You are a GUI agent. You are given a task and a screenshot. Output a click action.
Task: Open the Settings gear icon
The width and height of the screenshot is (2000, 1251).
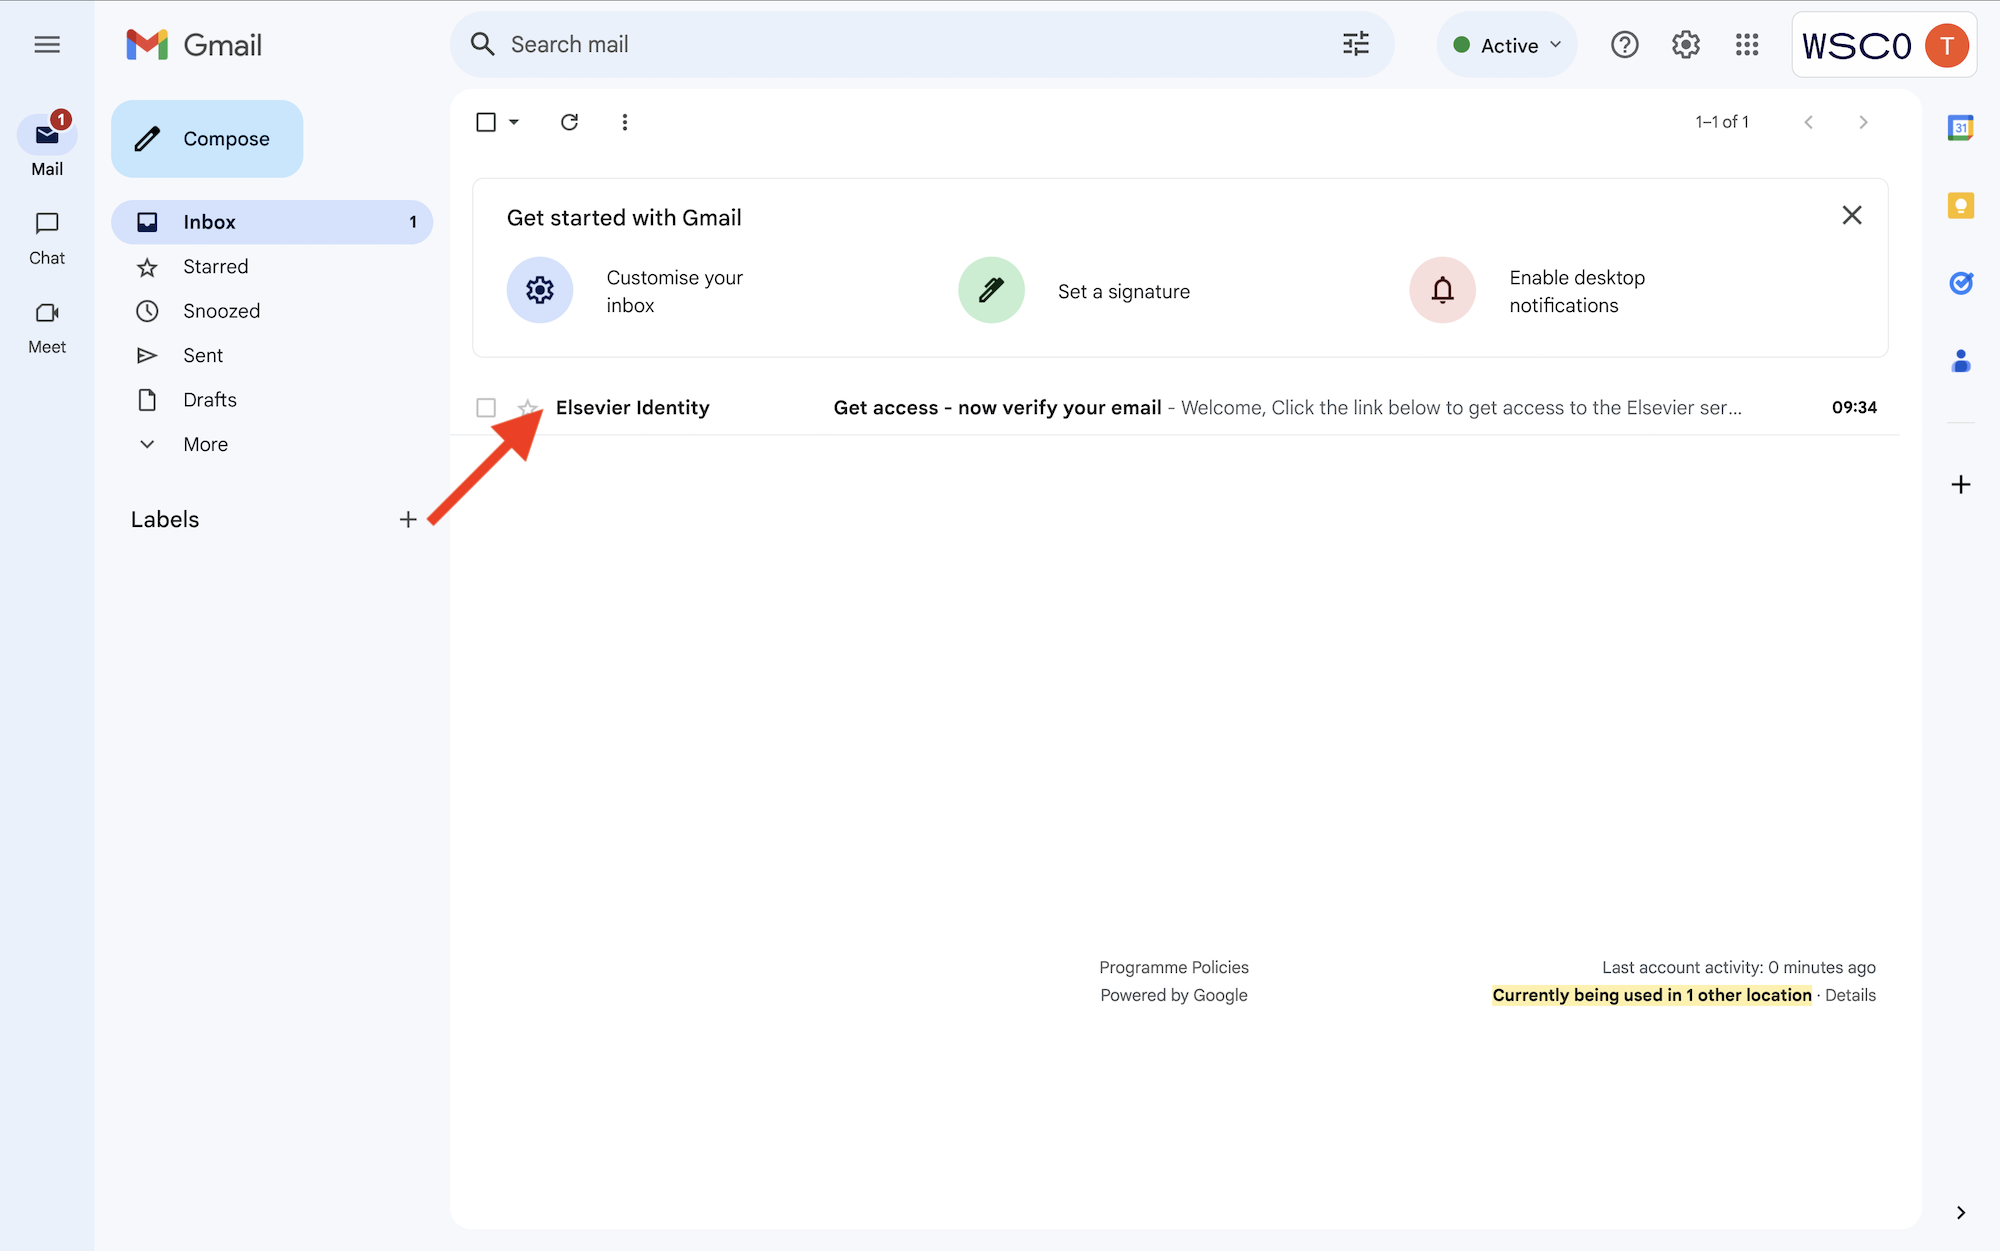pyautogui.click(x=1686, y=45)
